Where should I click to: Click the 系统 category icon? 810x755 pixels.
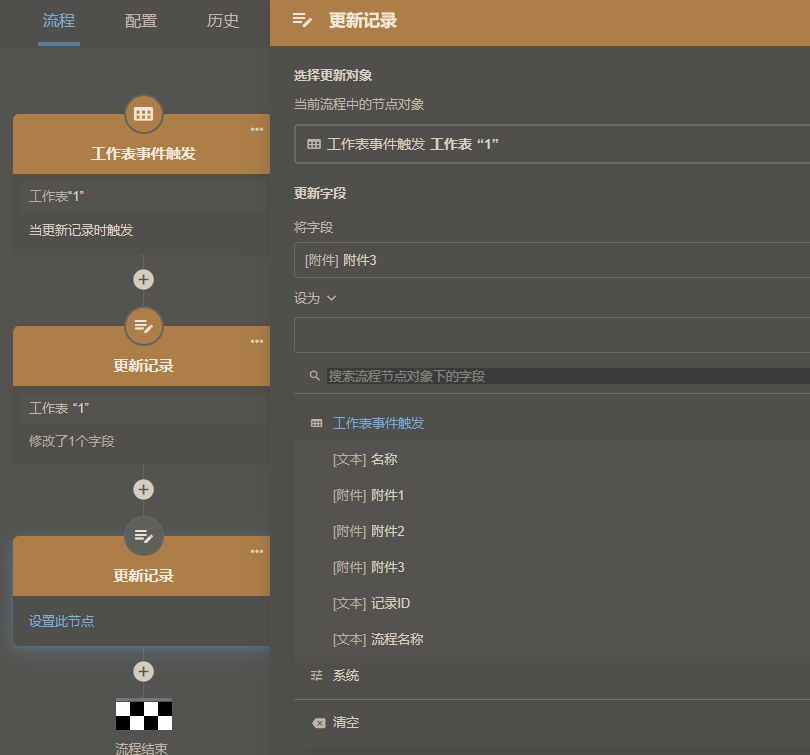315,675
